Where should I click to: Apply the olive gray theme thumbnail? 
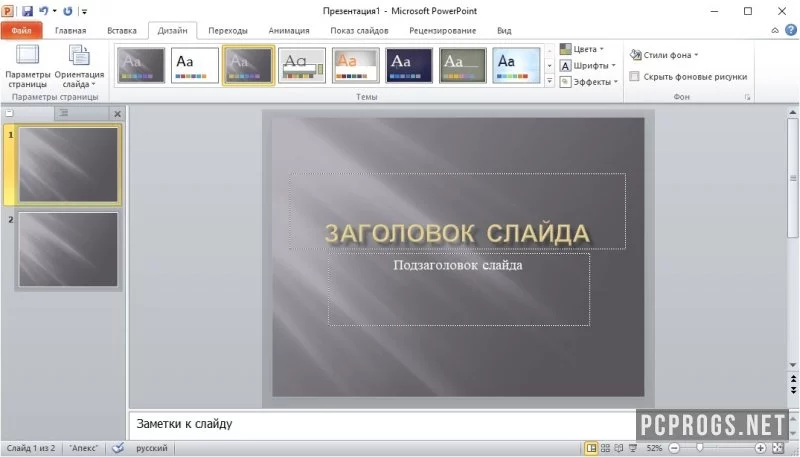click(x=463, y=65)
